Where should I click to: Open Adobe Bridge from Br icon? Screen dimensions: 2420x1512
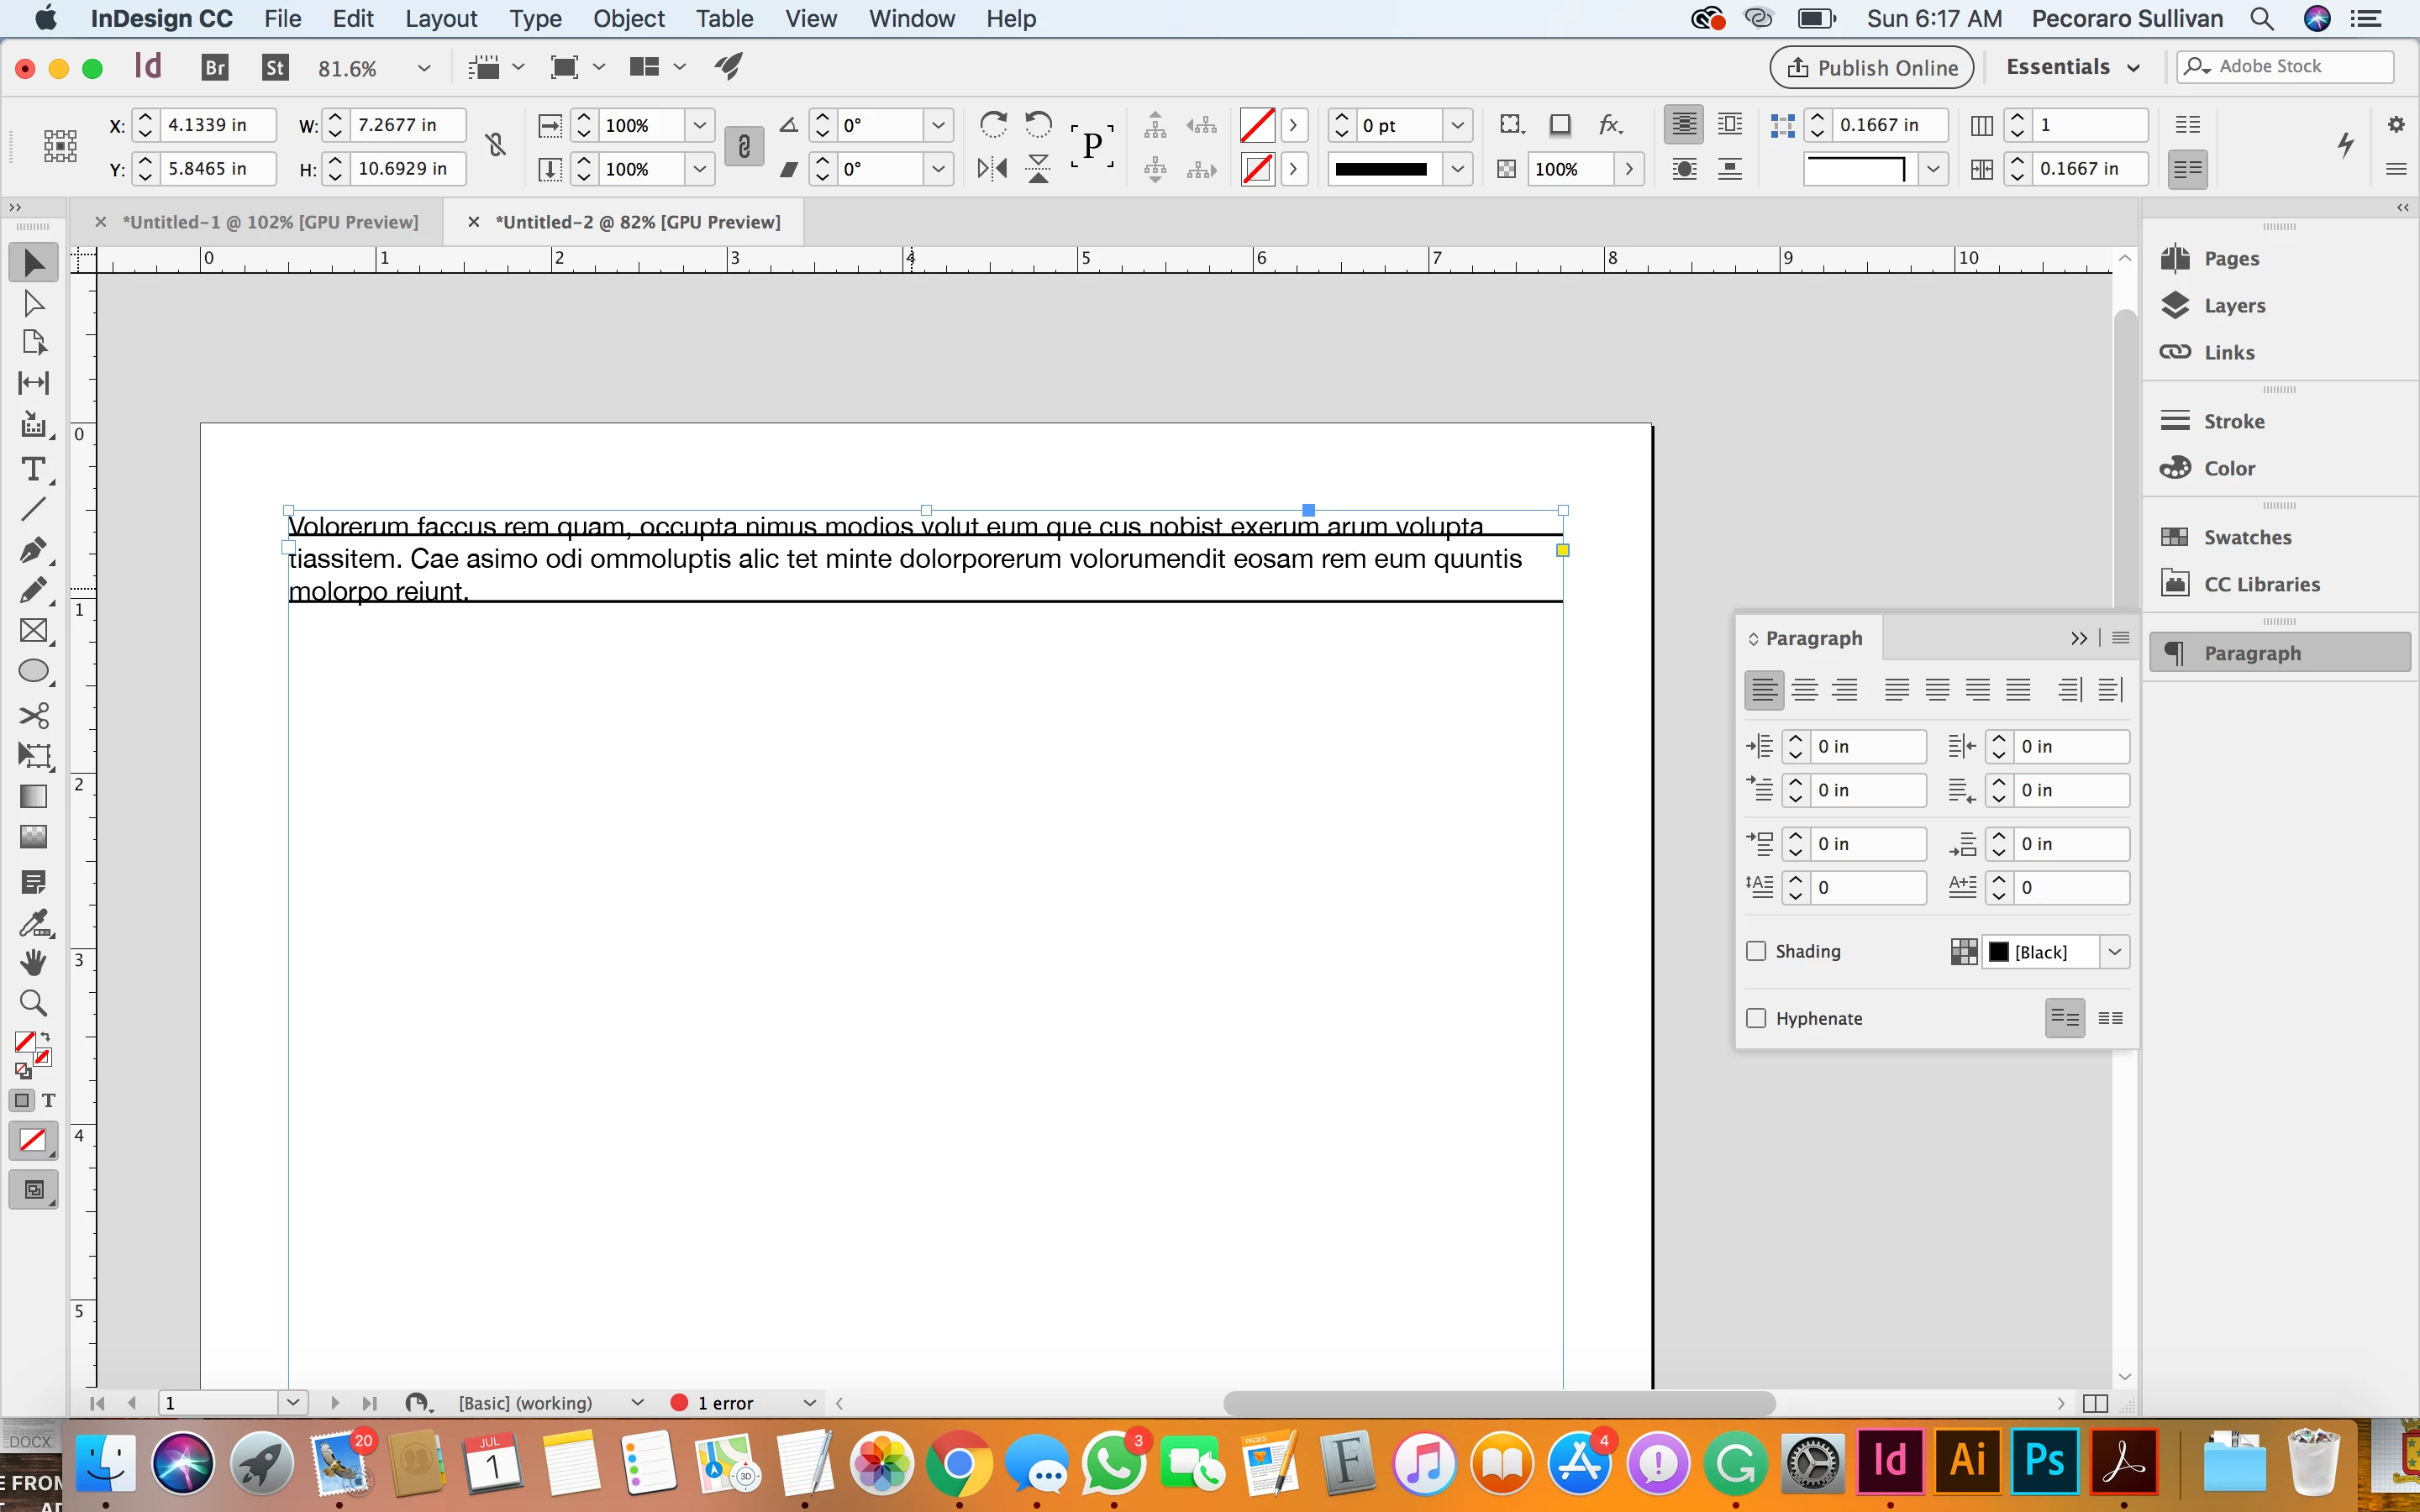click(215, 67)
